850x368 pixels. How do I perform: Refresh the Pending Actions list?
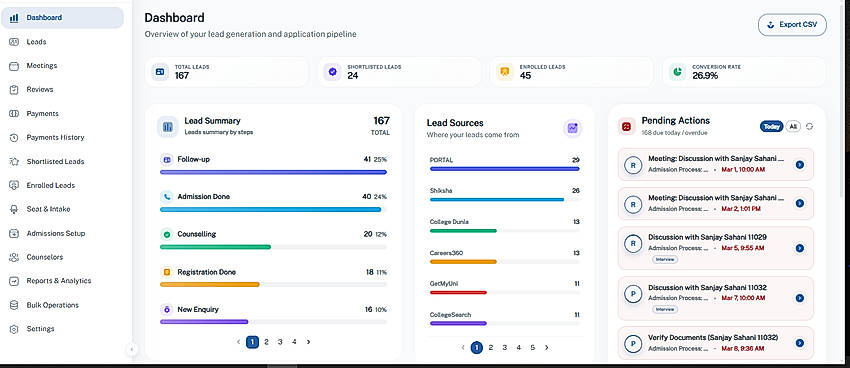click(809, 126)
